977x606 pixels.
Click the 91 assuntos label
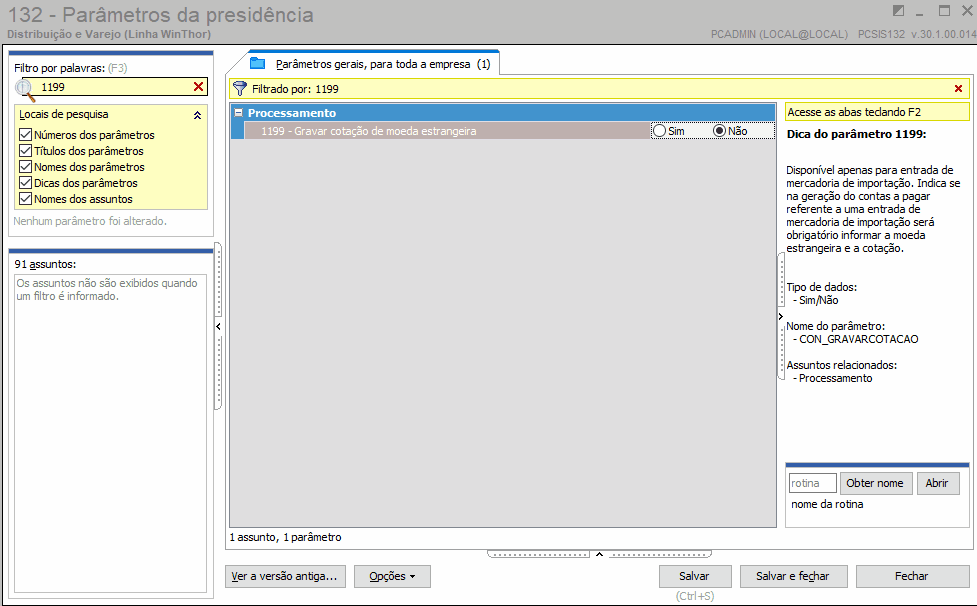[45, 264]
